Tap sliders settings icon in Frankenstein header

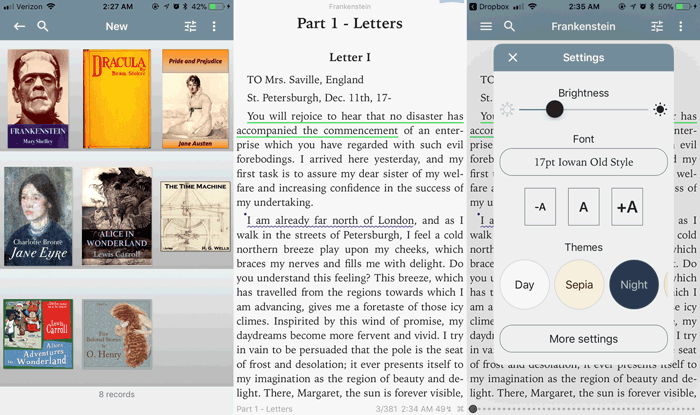click(x=657, y=26)
